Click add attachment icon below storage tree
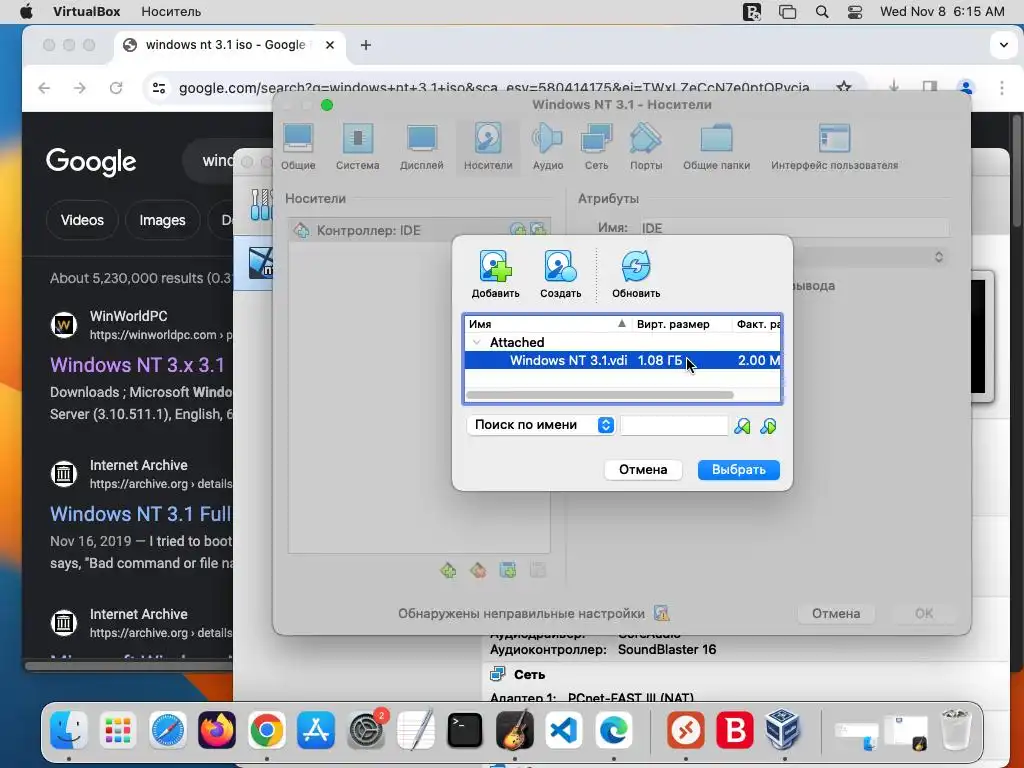This screenshot has width=1024, height=768. (507, 571)
